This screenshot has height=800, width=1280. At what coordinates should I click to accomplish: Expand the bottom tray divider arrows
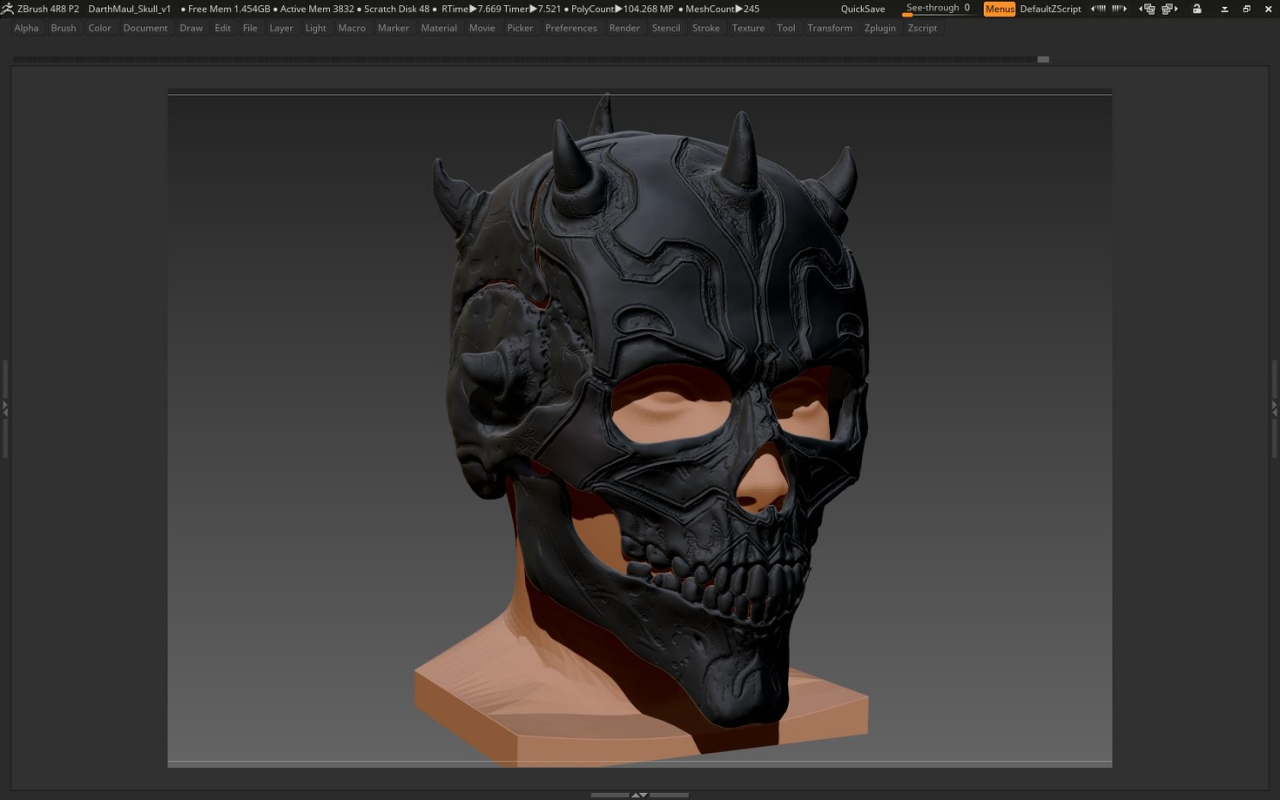point(640,795)
